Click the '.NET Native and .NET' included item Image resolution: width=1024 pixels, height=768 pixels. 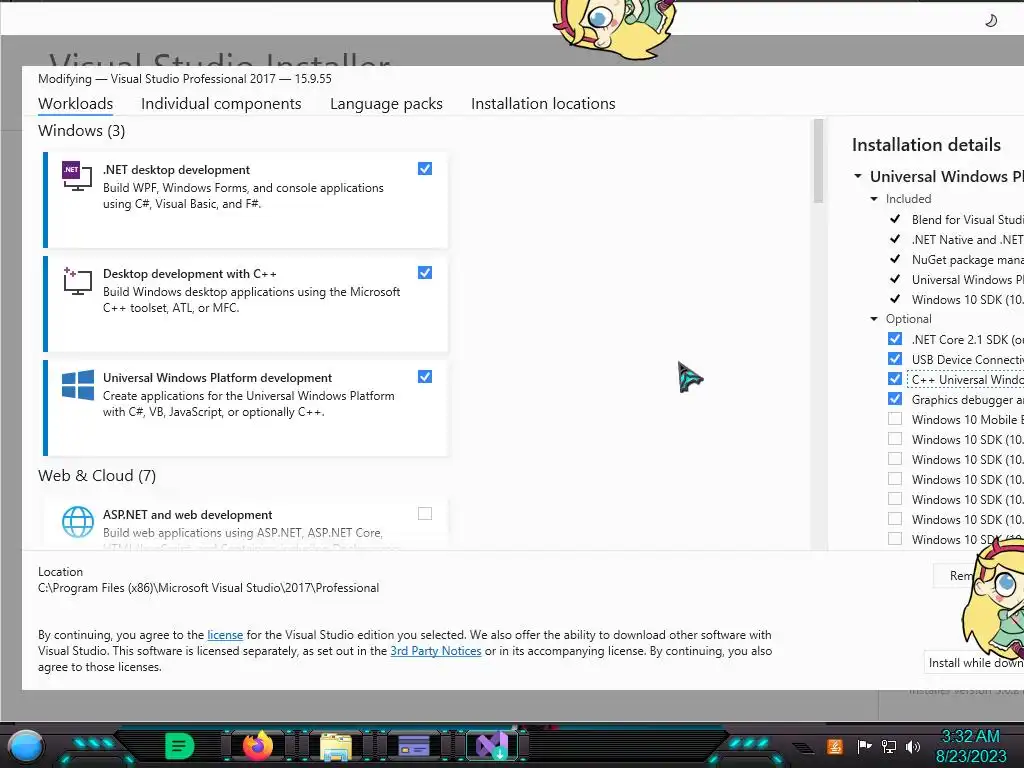pyautogui.click(x=967, y=240)
